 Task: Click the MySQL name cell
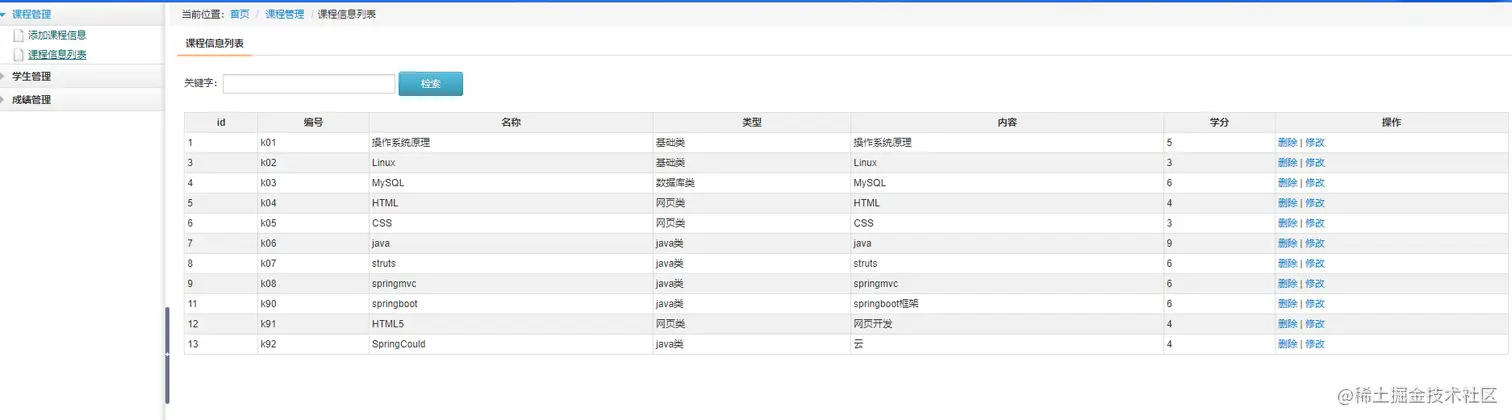(511, 183)
